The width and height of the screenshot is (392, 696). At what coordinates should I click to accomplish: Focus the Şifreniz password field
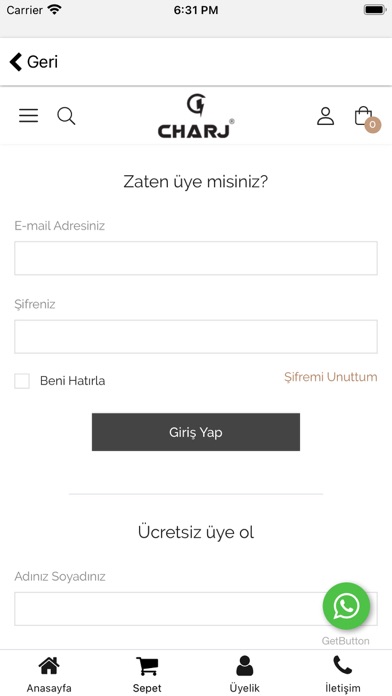196,336
